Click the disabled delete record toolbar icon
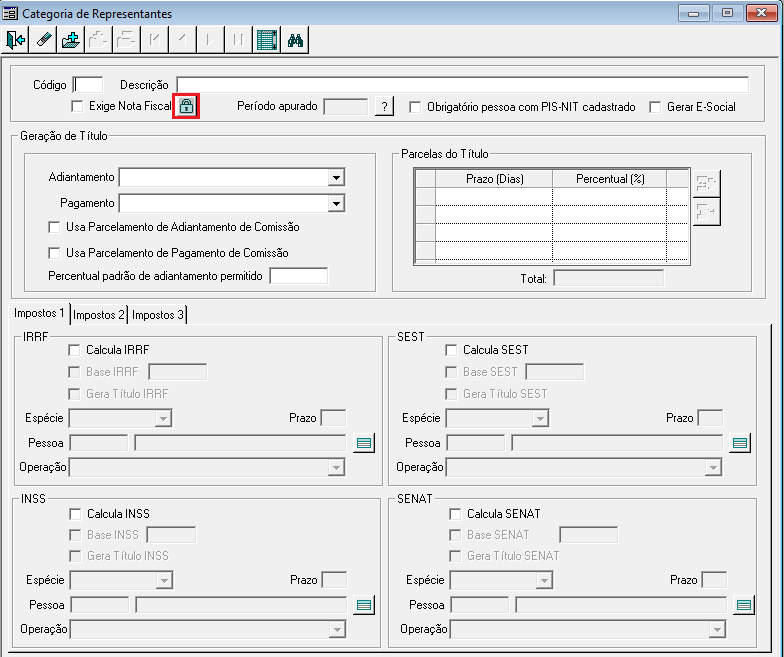The height and width of the screenshot is (657, 784). coord(125,40)
